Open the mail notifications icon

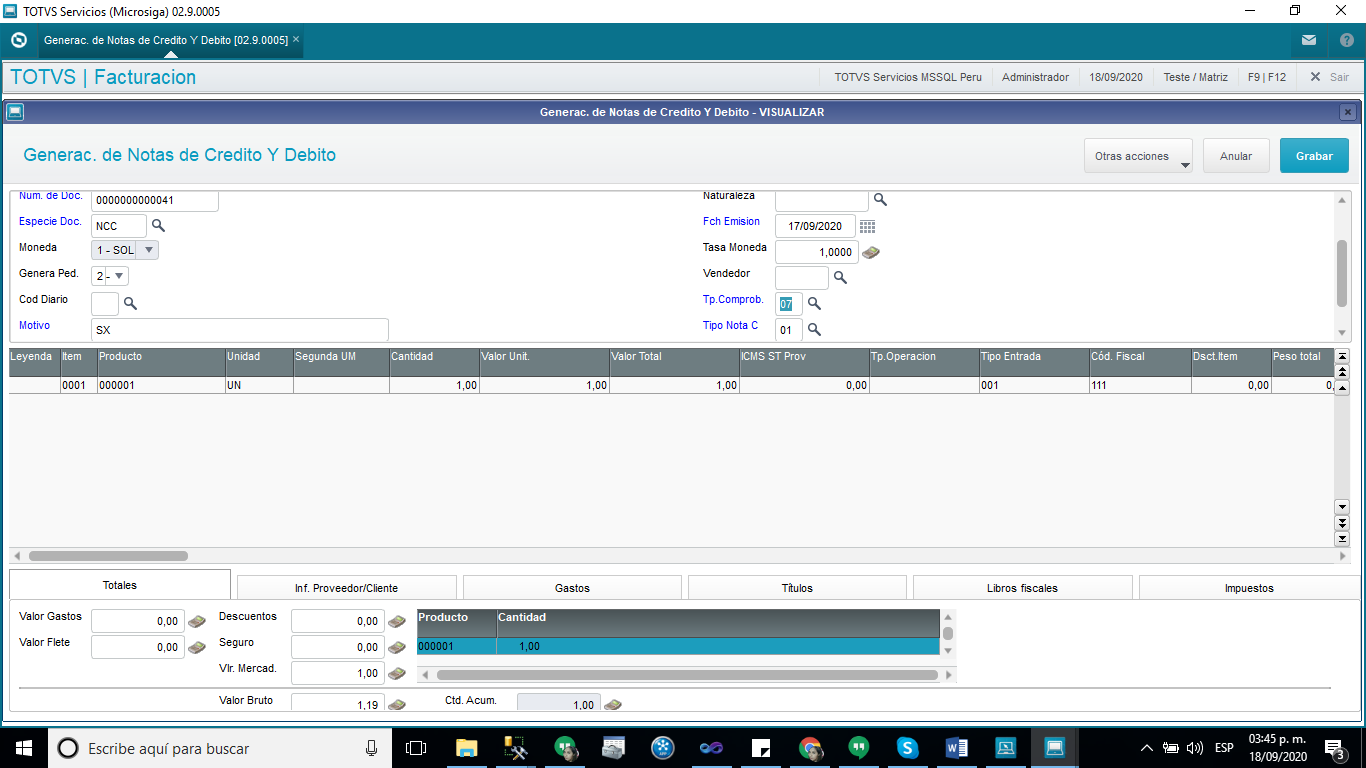click(x=1309, y=40)
